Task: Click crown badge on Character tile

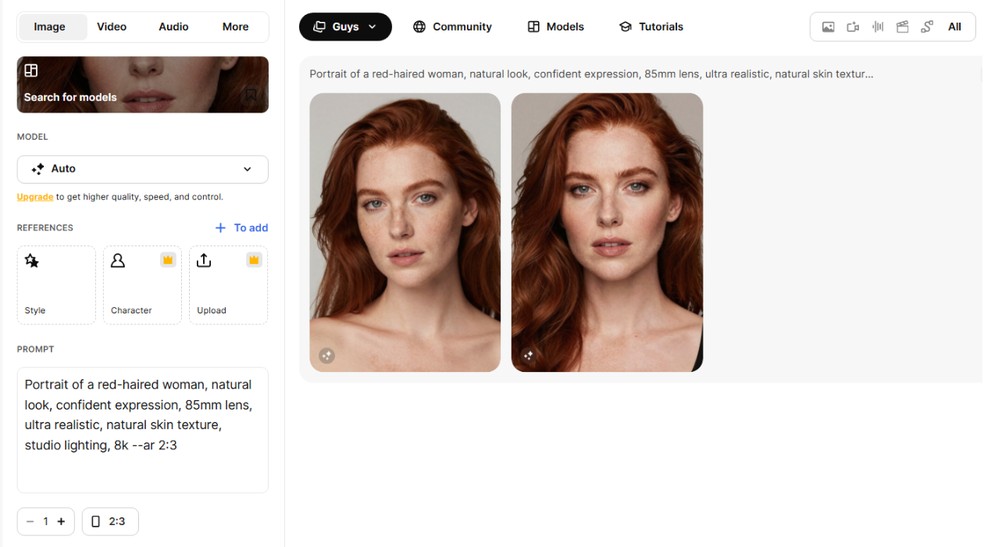Action: [x=168, y=260]
